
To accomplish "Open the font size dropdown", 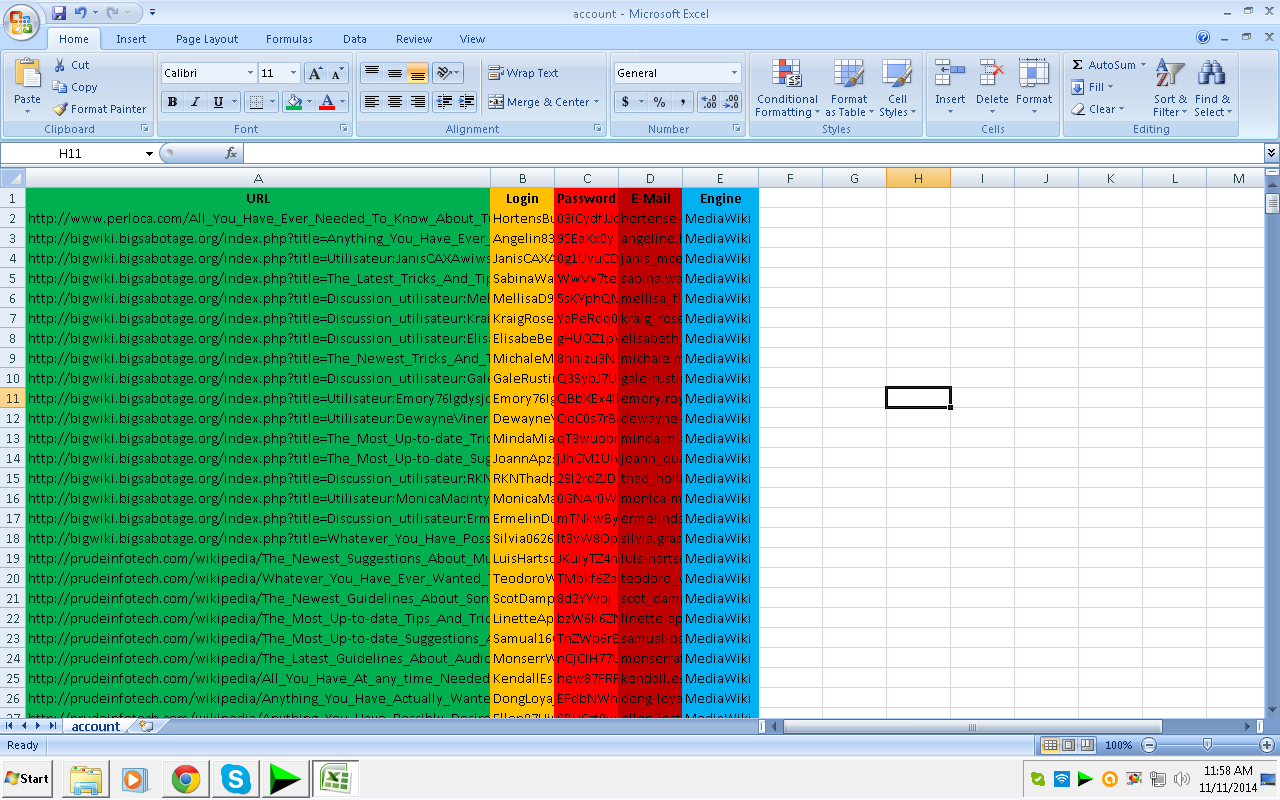I will (x=293, y=73).
